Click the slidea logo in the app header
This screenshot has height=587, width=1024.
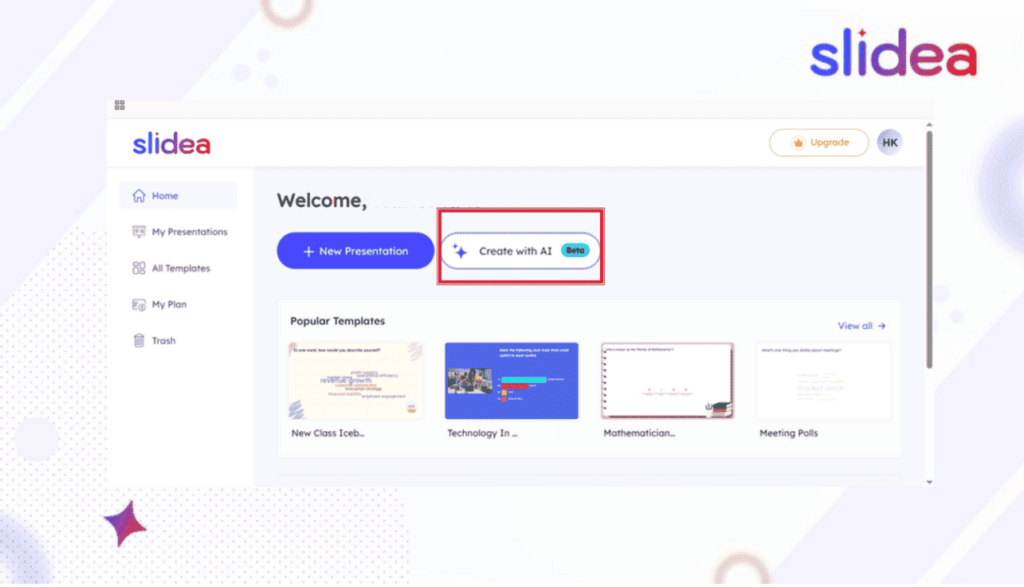pyautogui.click(x=172, y=144)
